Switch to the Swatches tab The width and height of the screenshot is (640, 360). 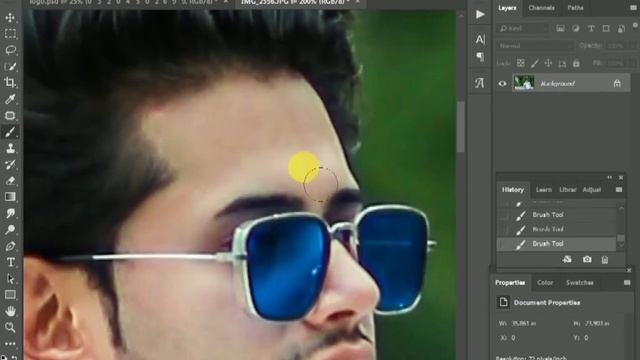(580, 282)
